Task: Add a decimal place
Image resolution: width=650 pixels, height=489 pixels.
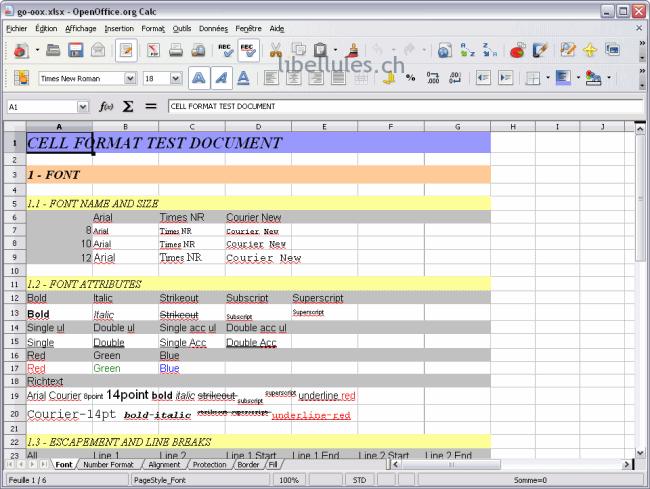Action: pos(433,78)
